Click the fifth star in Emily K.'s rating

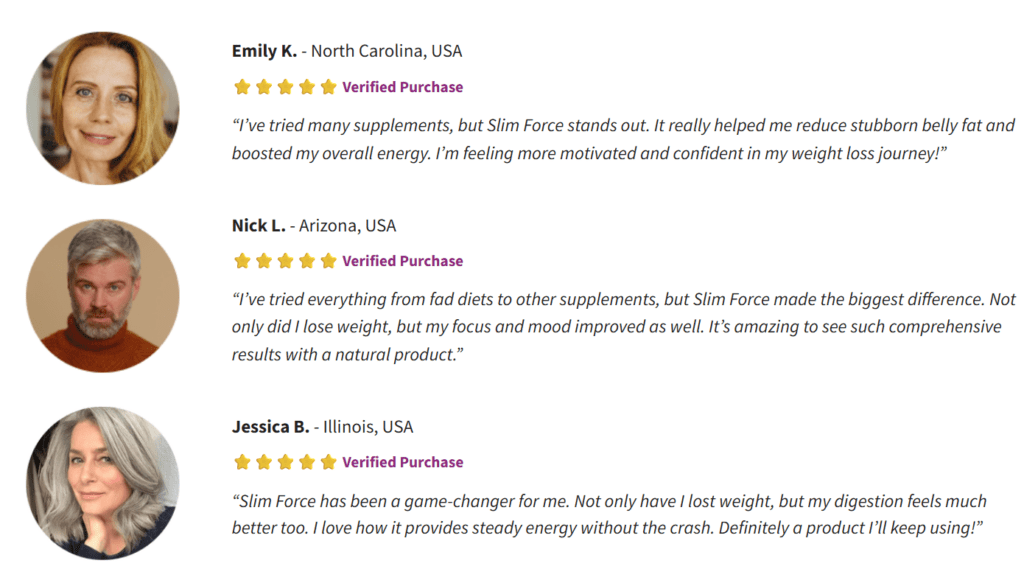click(328, 87)
